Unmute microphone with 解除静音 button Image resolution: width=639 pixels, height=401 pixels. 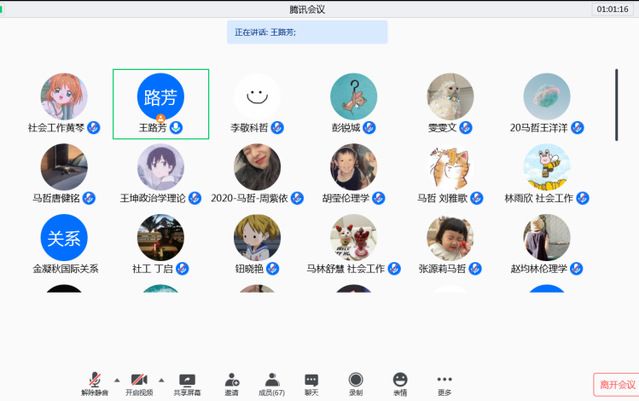pyautogui.click(x=95, y=382)
